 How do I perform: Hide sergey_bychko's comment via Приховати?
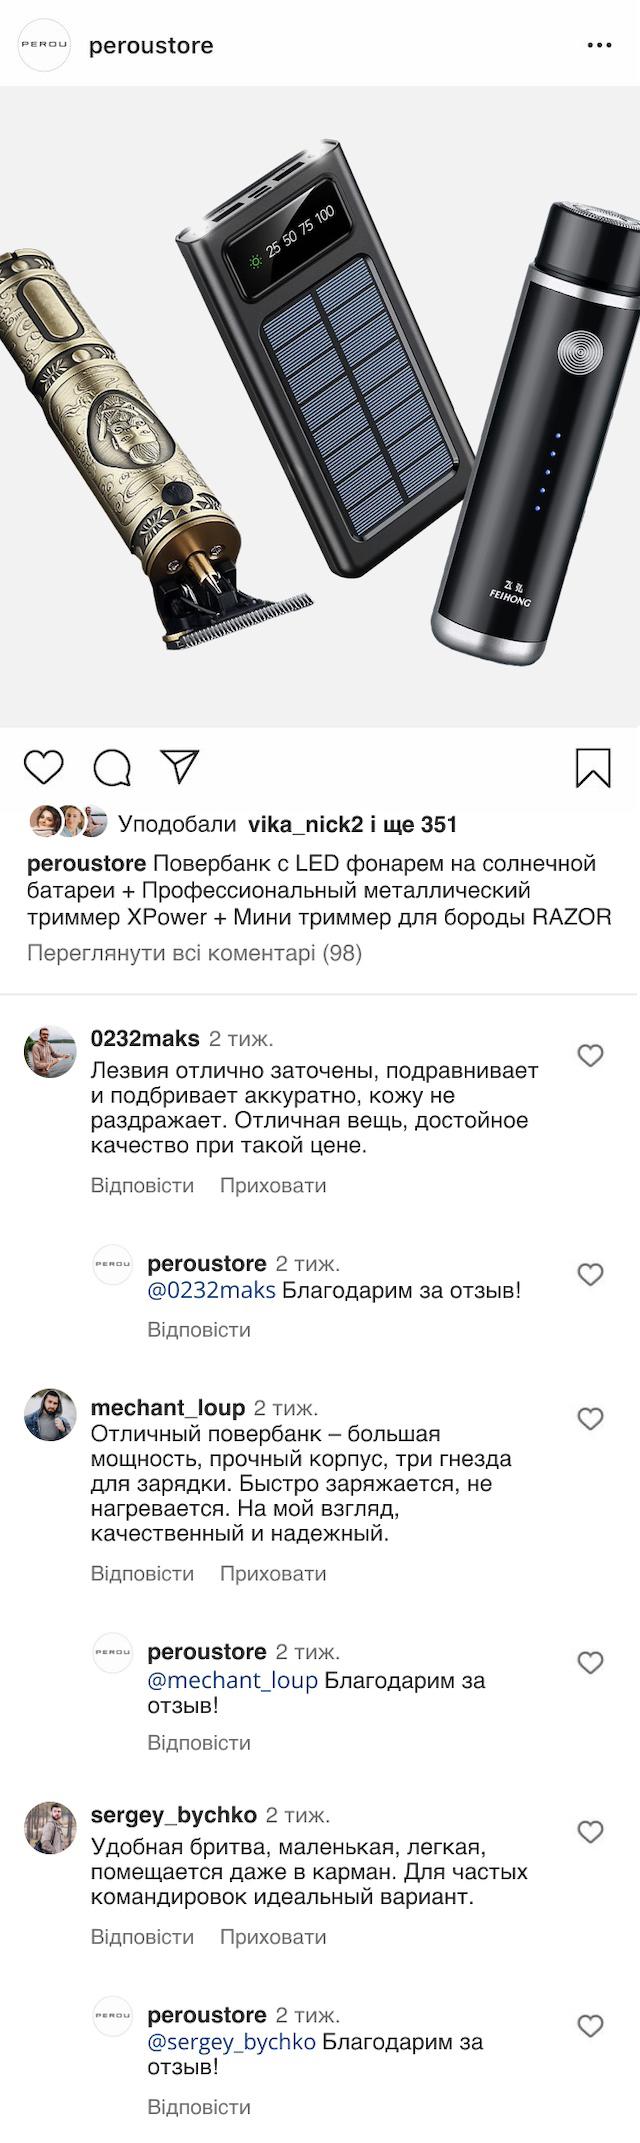[273, 1937]
